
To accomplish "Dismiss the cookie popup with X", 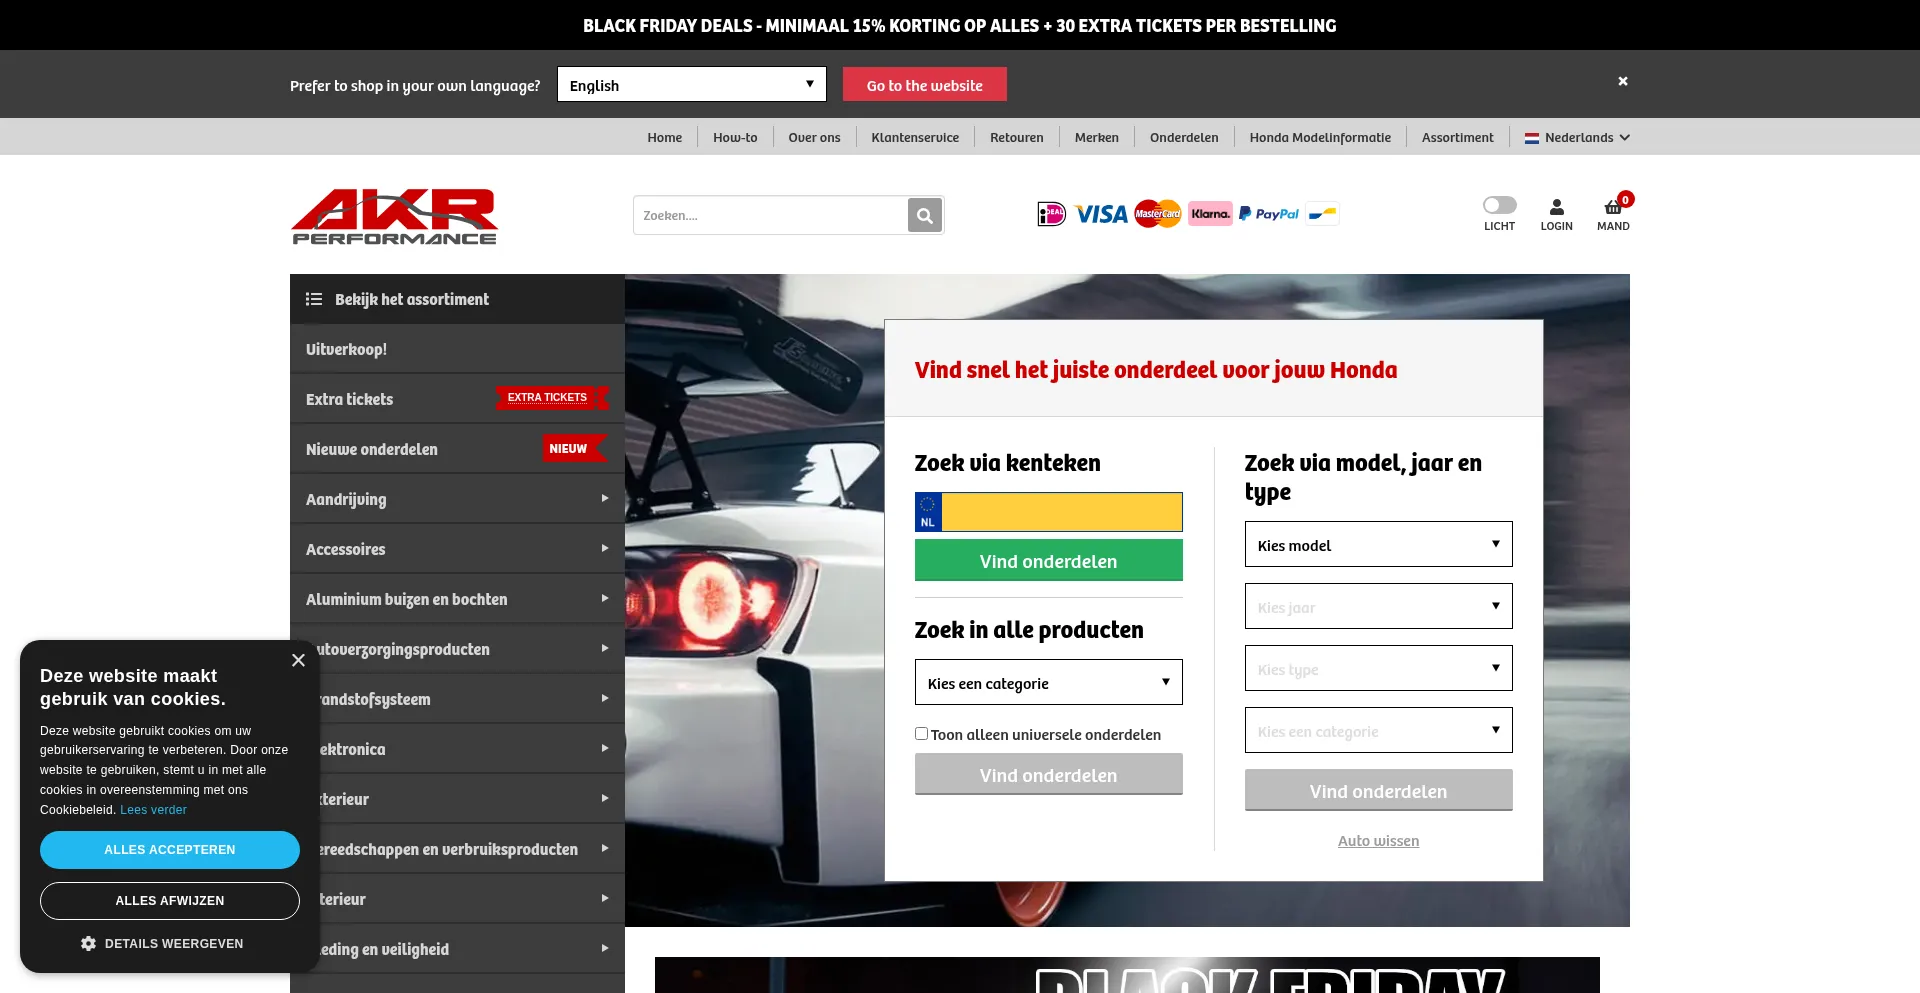I will [x=298, y=660].
